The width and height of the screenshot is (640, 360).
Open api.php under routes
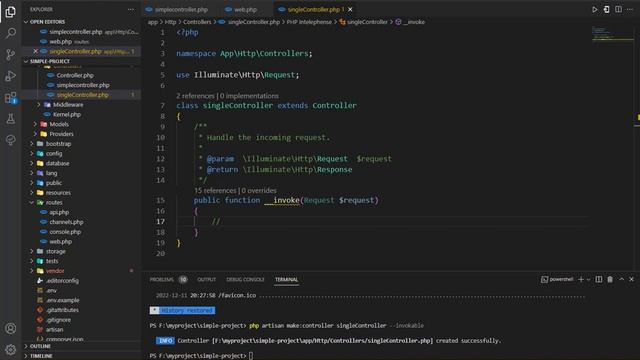point(59,212)
